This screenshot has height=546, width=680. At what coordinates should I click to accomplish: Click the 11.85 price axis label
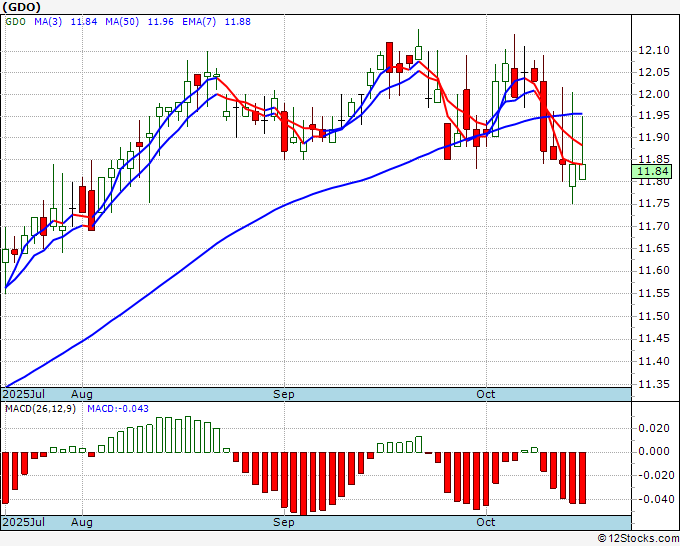click(x=654, y=160)
